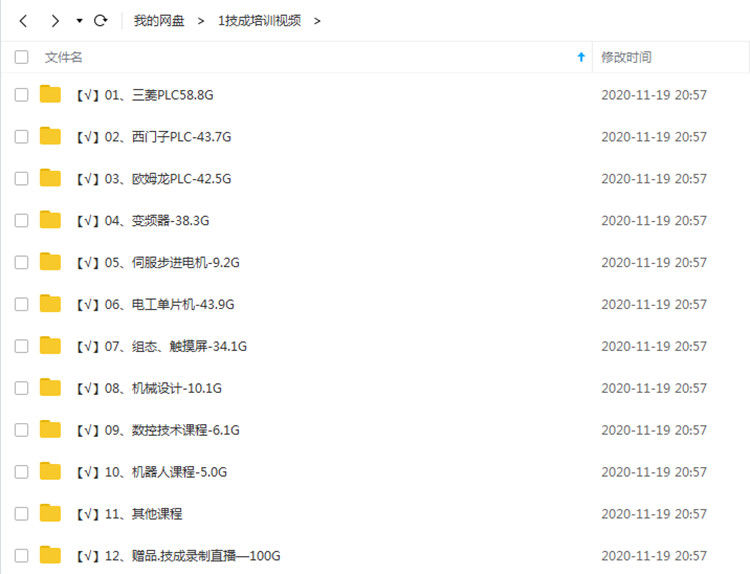Open the navigation history dropdown arrow
This screenshot has width=750, height=574.
[79, 21]
